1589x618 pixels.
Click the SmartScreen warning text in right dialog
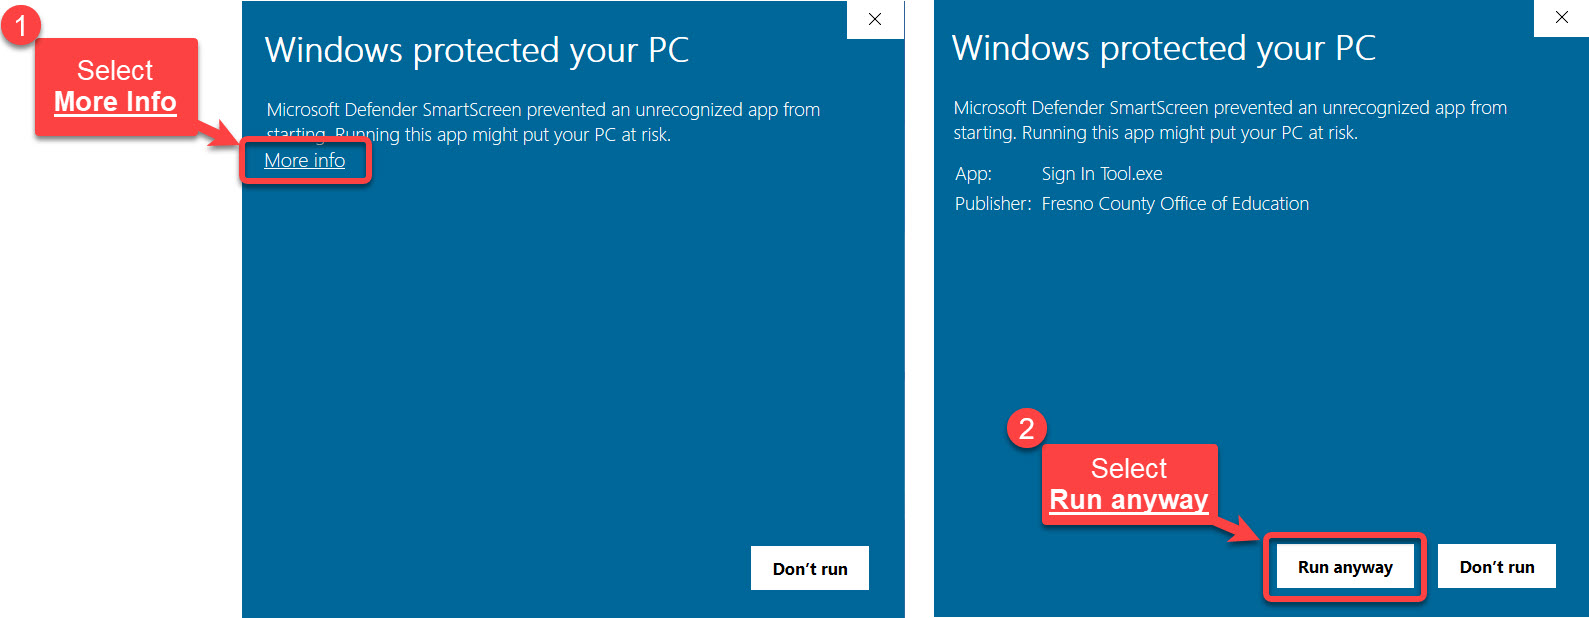click(1229, 120)
